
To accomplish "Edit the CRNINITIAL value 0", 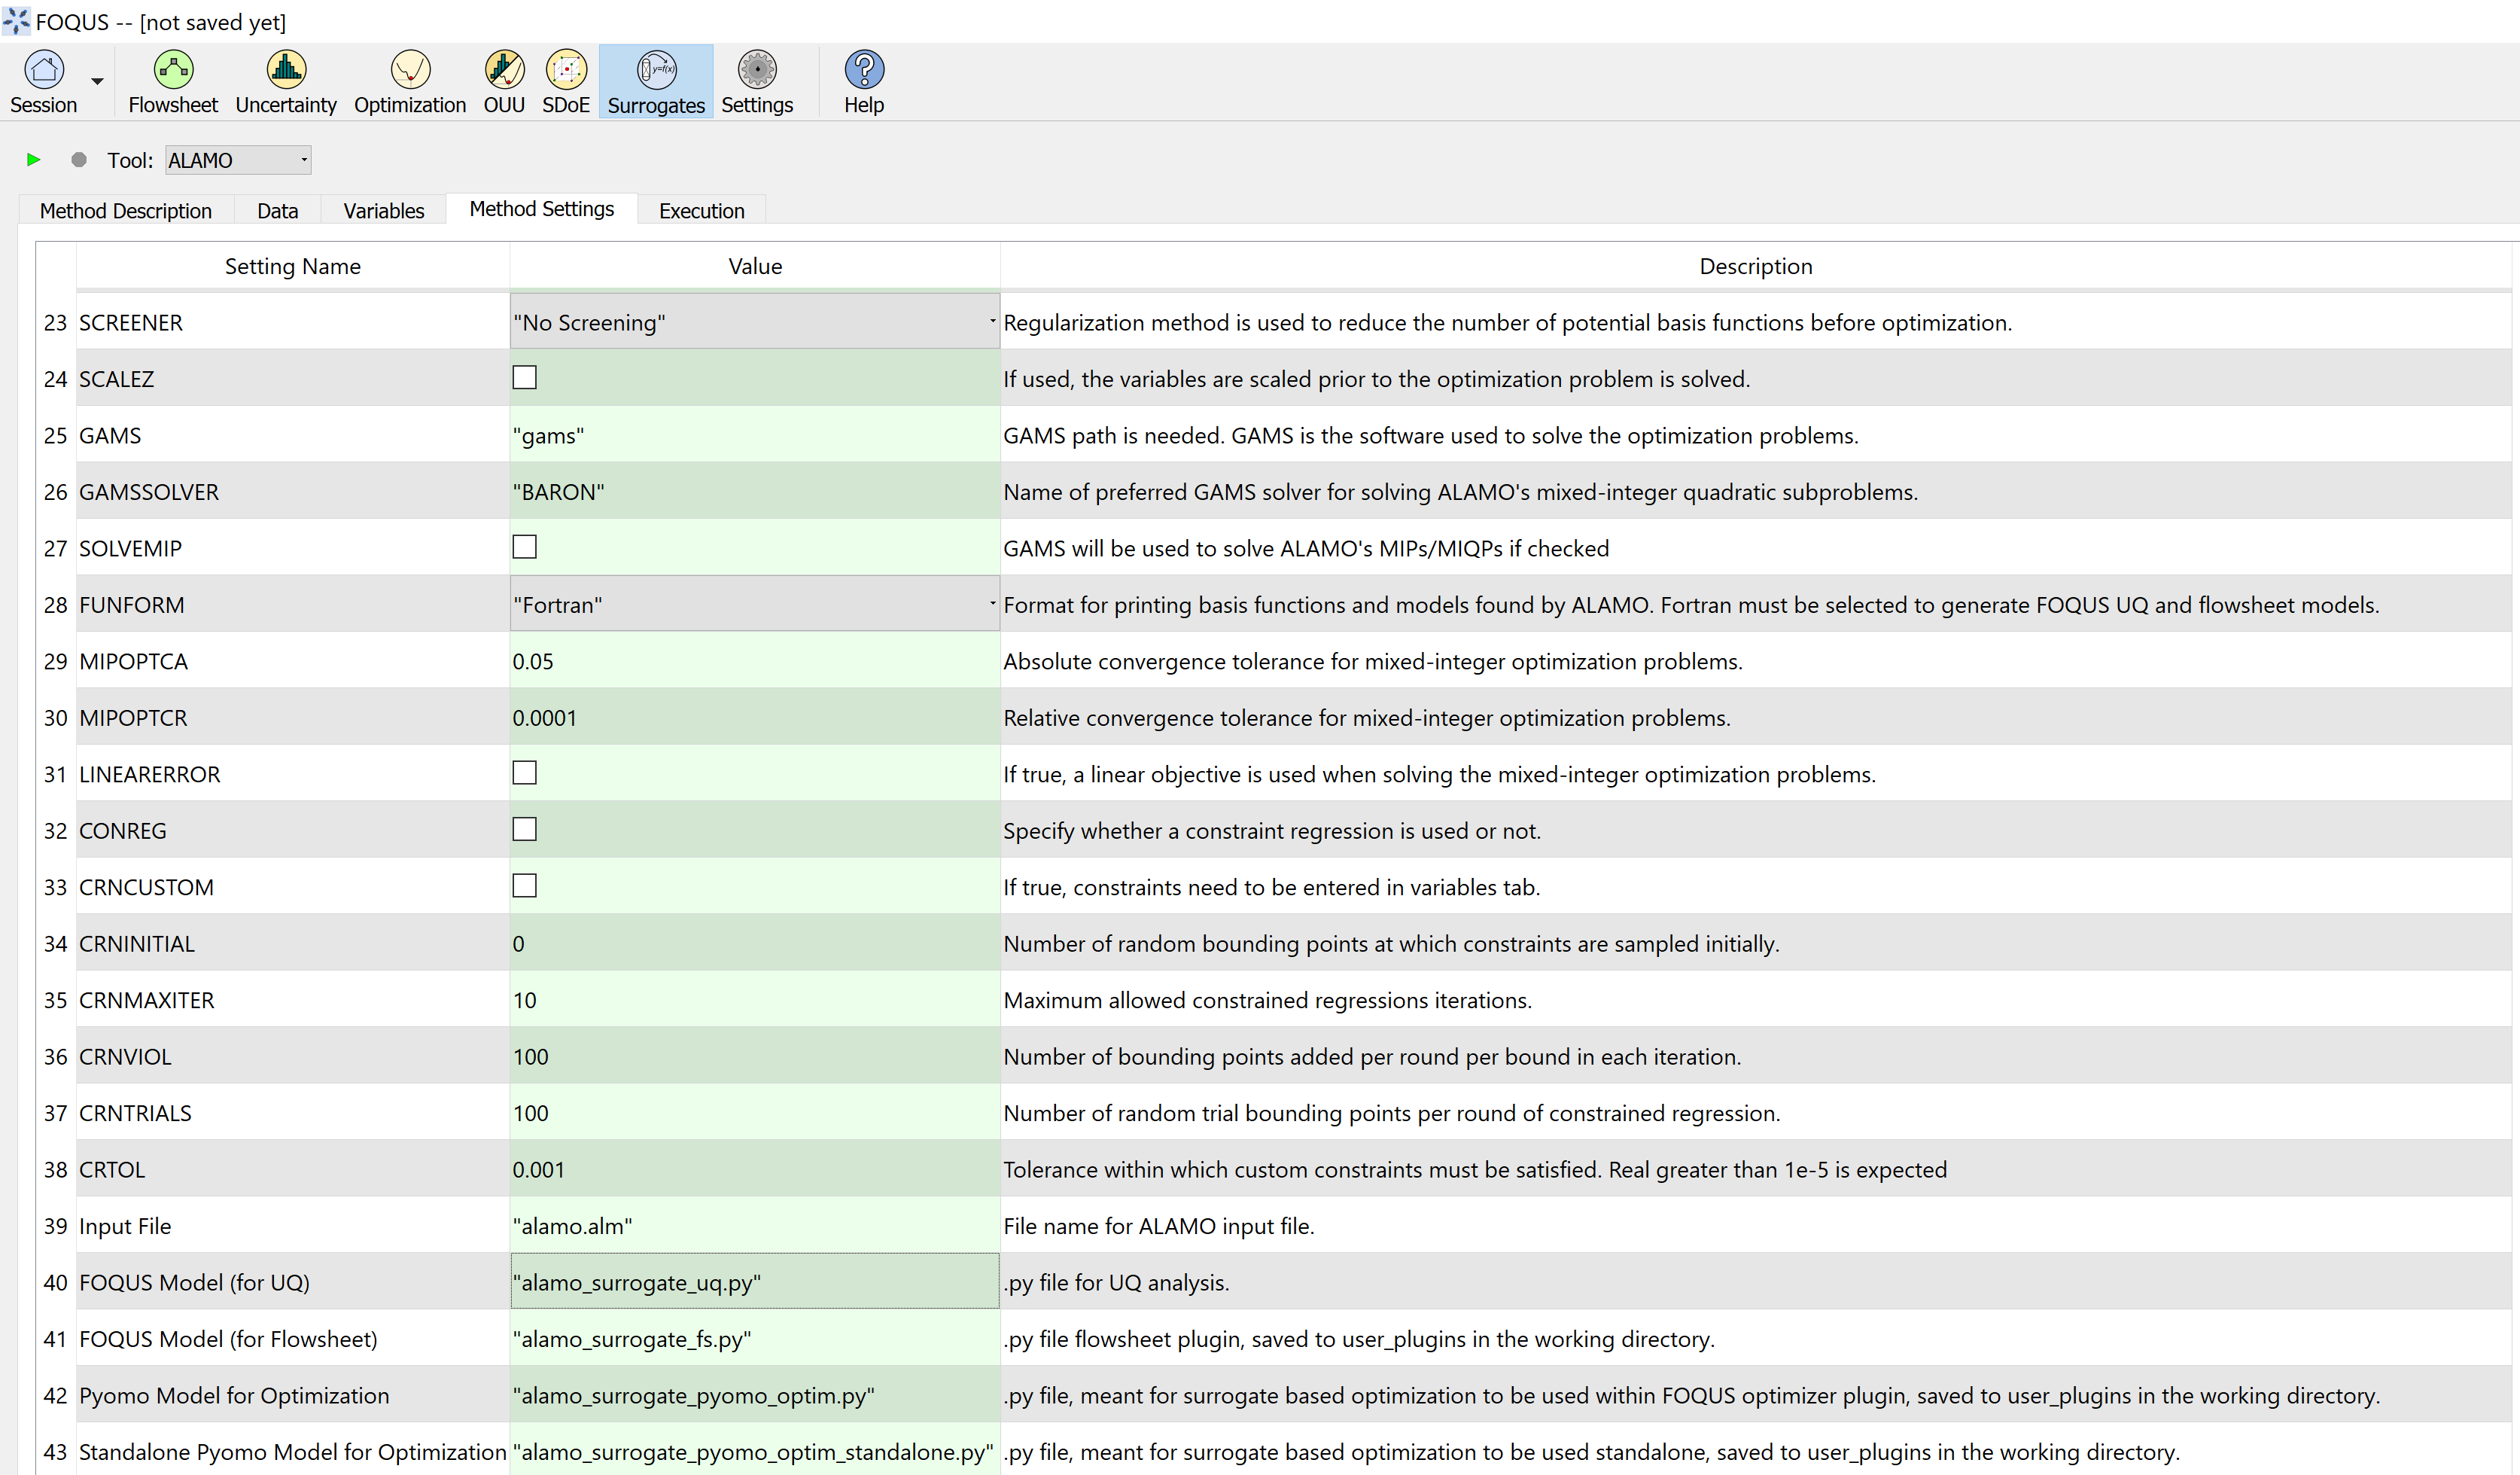I will point(754,943).
